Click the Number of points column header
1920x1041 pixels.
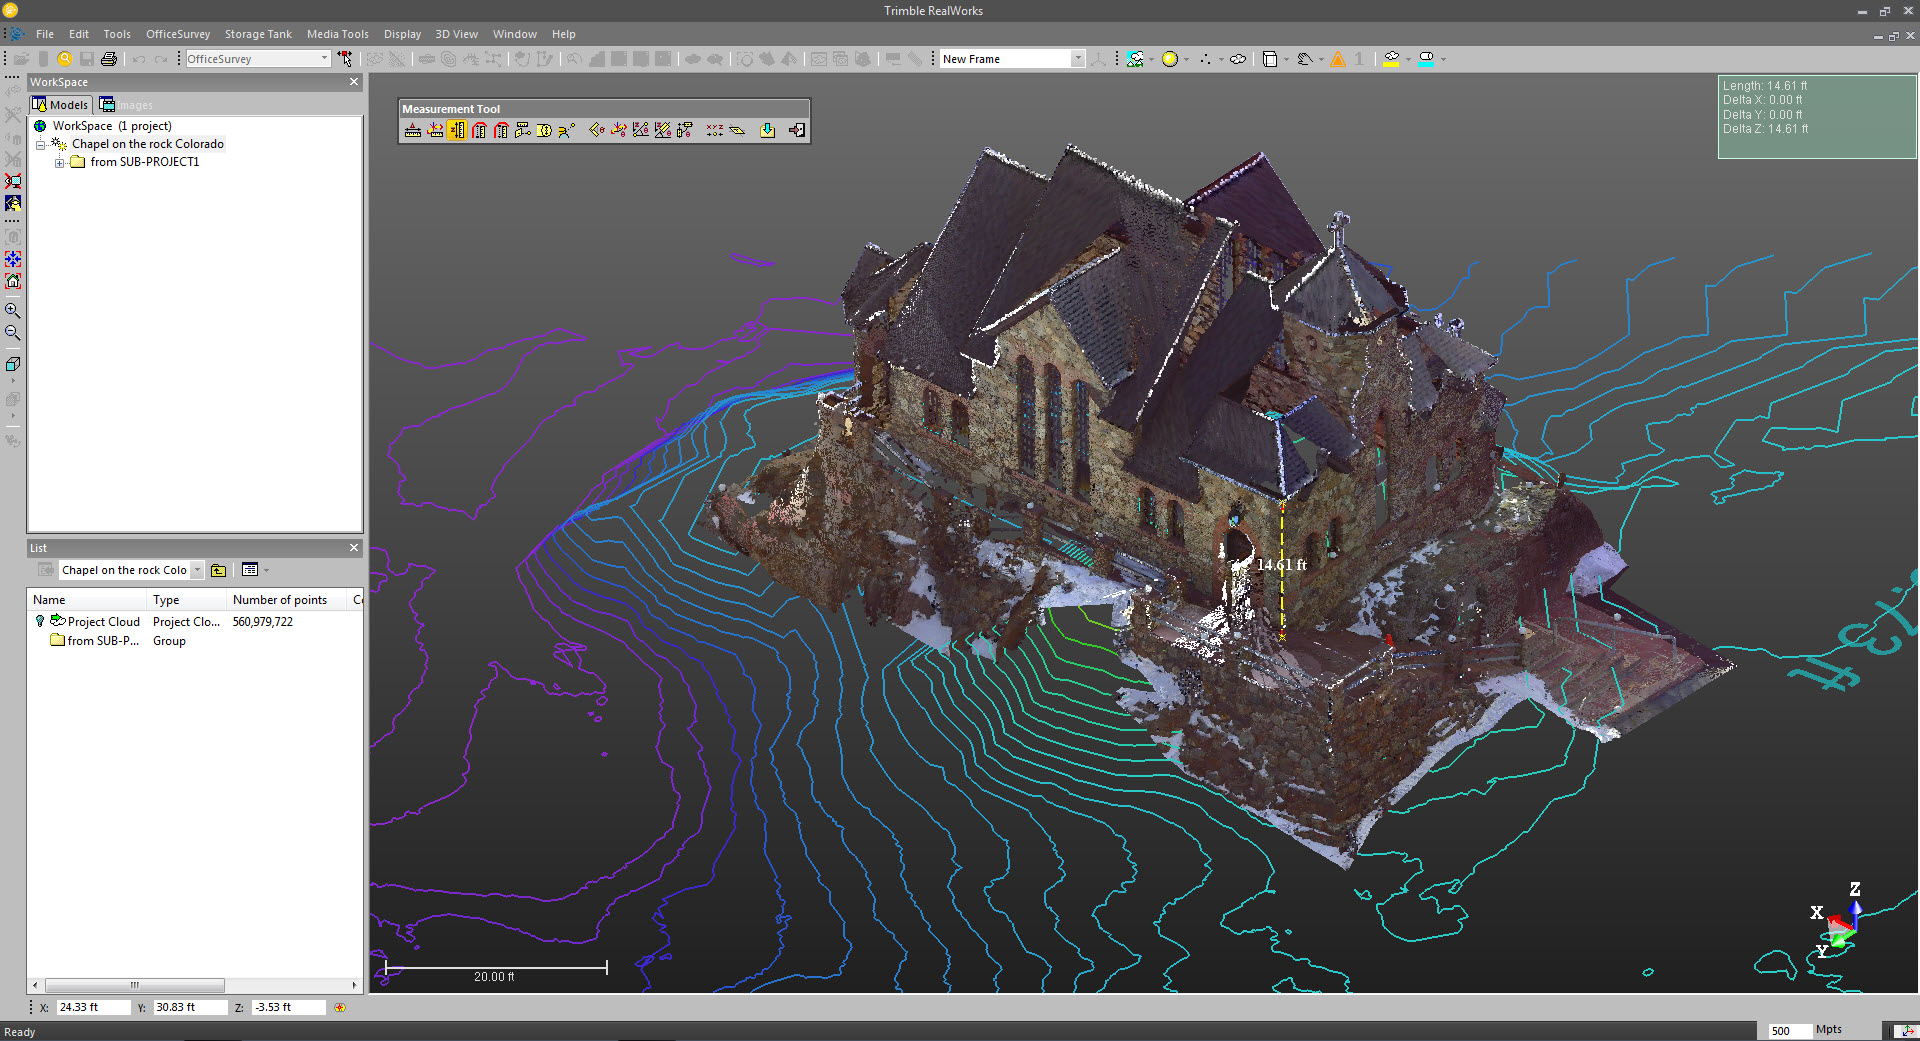280,600
